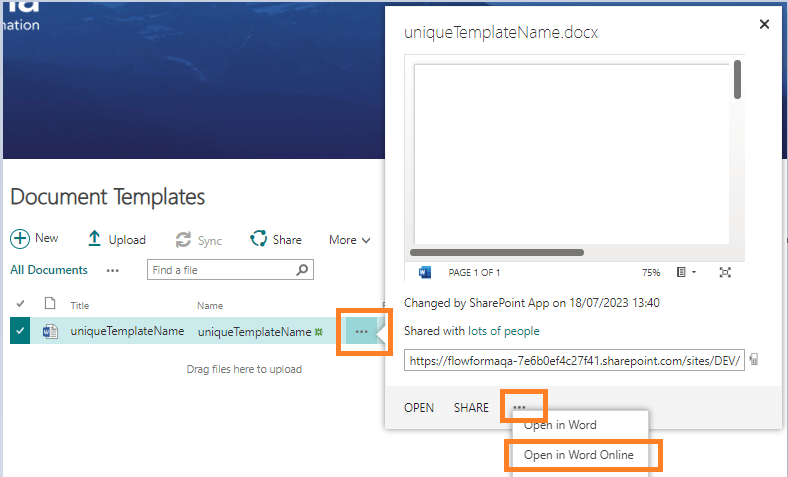
Task: Sort by the Title column header
Action: pos(79,306)
